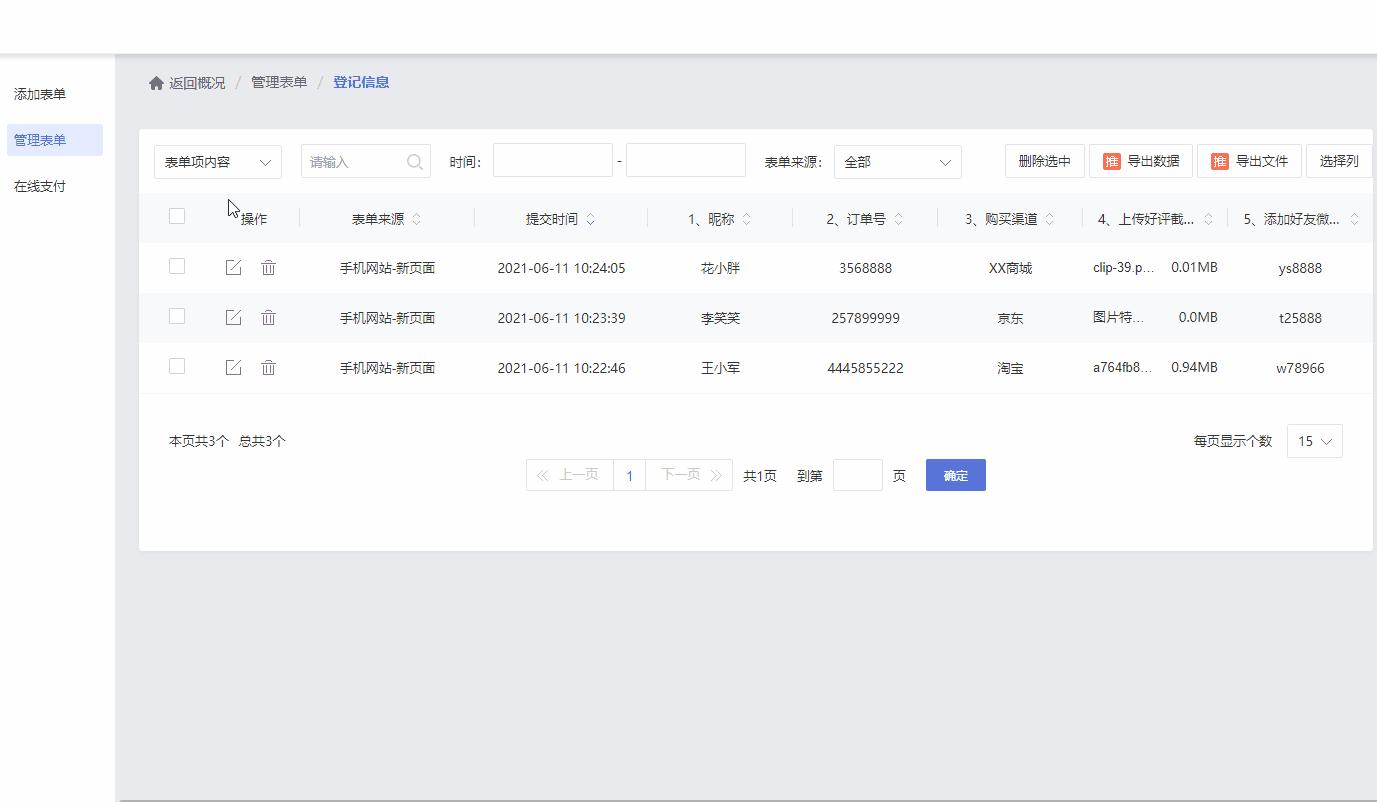Viewport: 1377px width, 802px height.
Task: Click home icon in breadcrumb
Action: click(156, 83)
